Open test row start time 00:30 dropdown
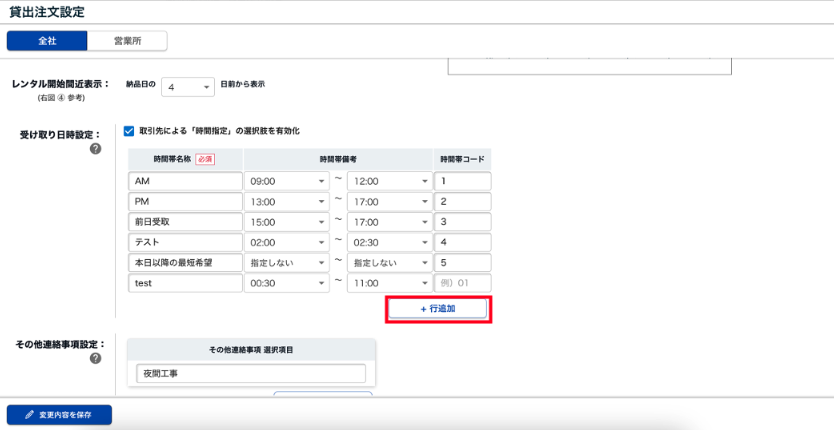 pos(287,283)
